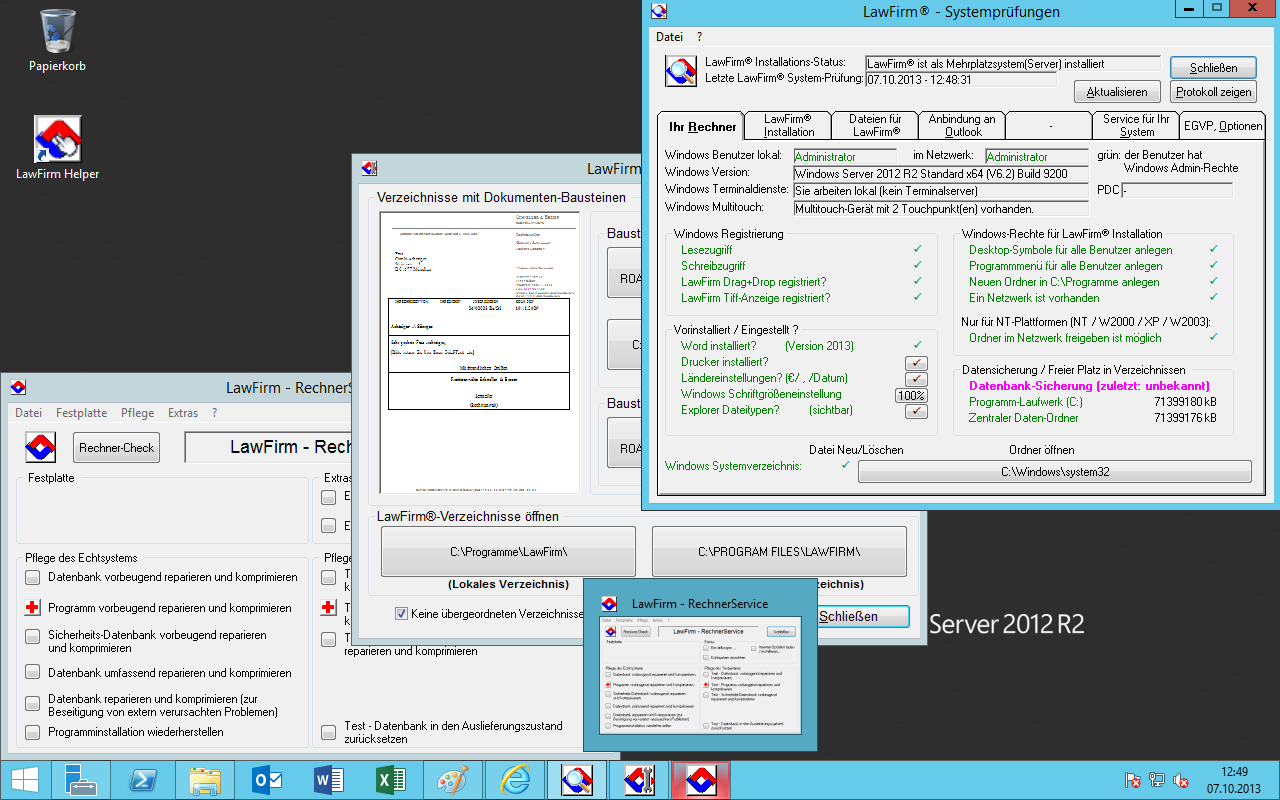This screenshot has width=1280, height=800.
Task: Click the LawFirm logo beside Rechner-Check
Action: pos(41,447)
